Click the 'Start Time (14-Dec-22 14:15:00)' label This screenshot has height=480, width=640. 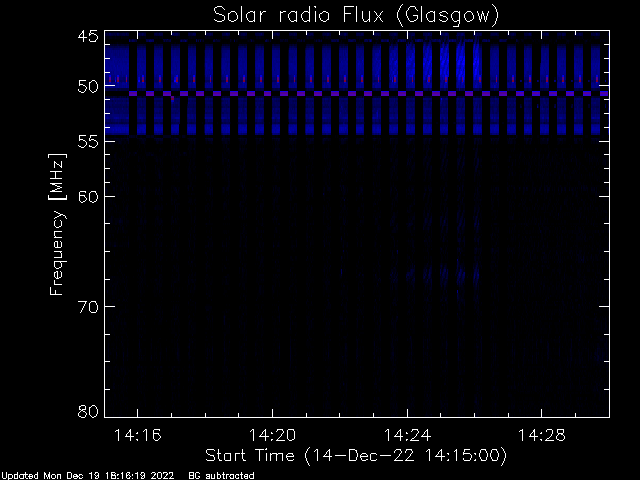click(356, 456)
